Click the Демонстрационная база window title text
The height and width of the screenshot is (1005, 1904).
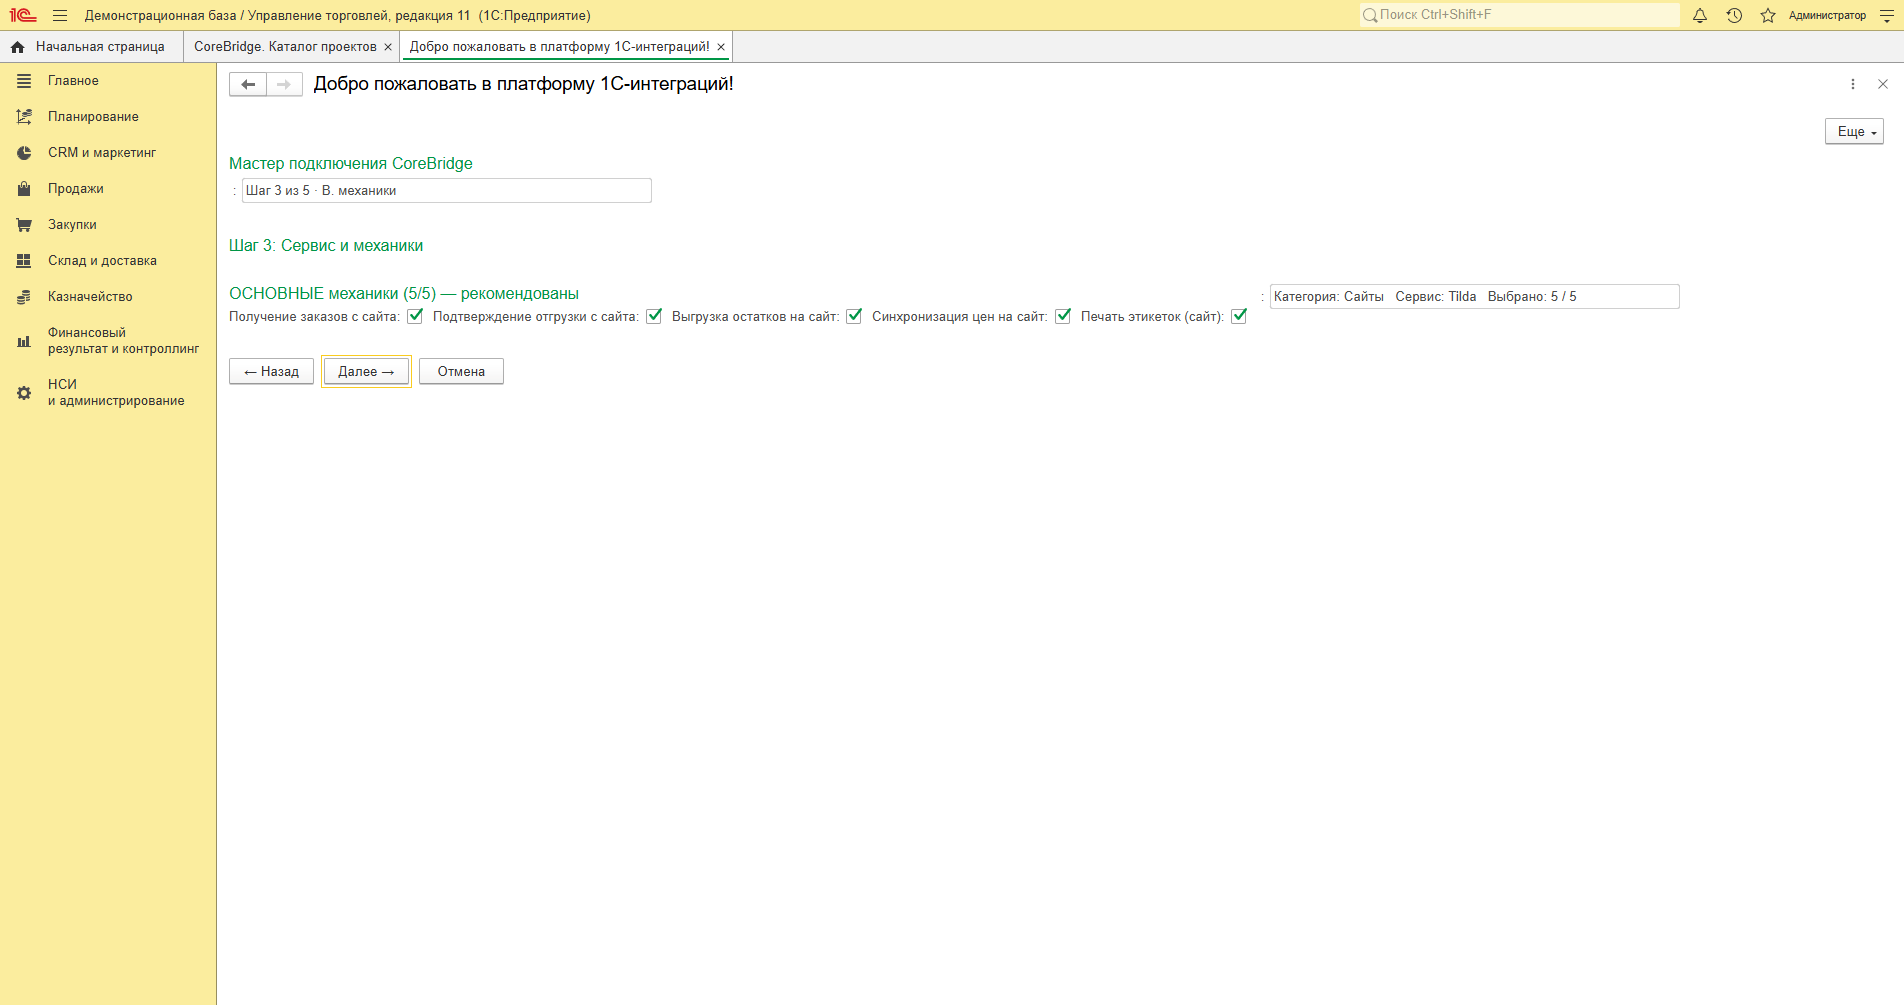tap(338, 16)
